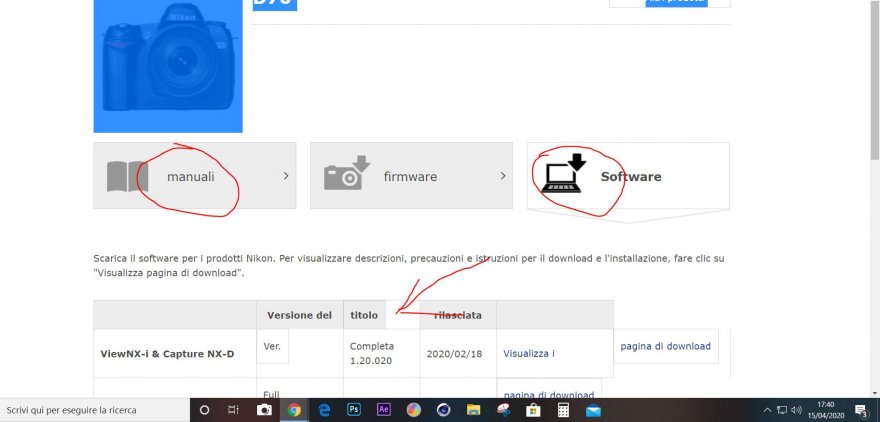Viewport: 880px width, 422px height.
Task: Open the Mail app in taskbar
Action: pos(593,410)
